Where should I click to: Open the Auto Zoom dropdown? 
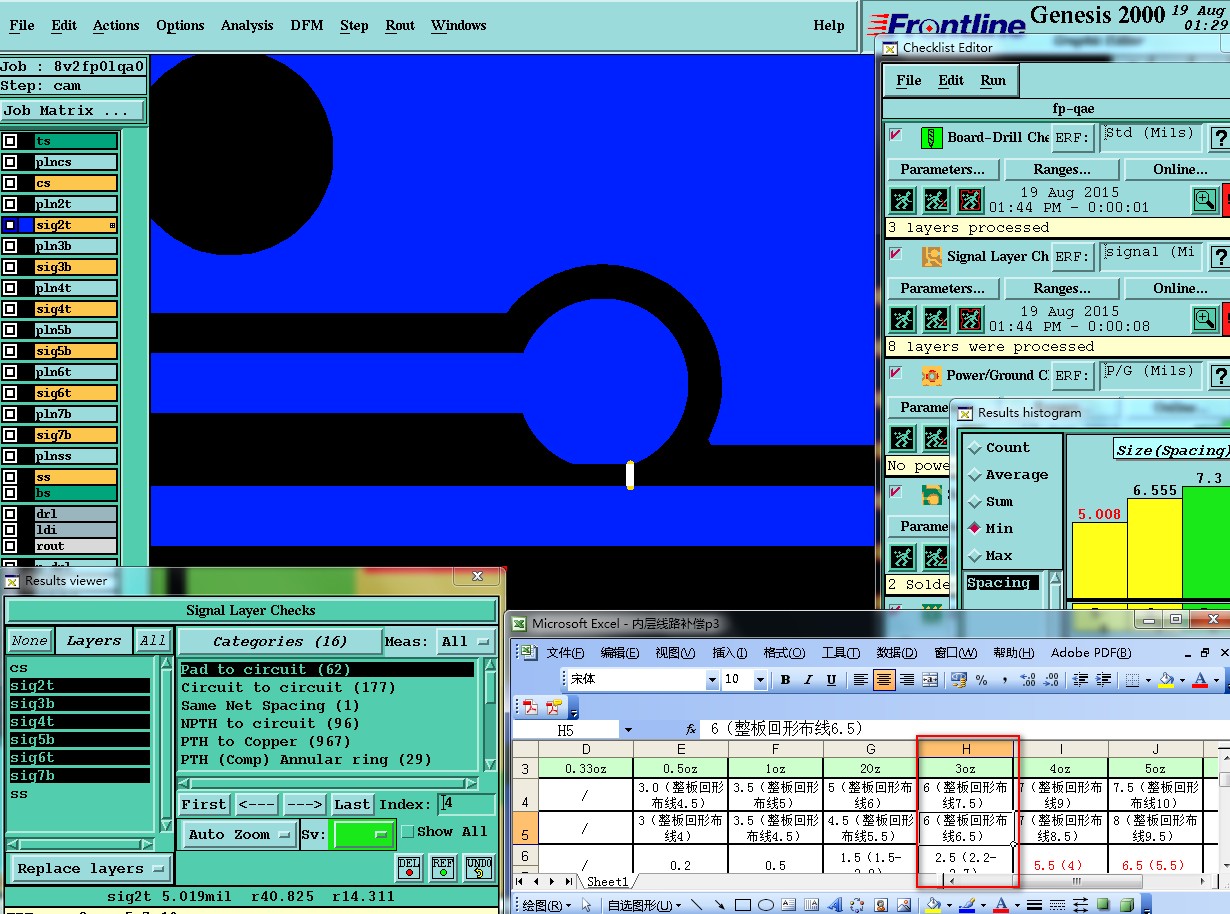point(240,834)
